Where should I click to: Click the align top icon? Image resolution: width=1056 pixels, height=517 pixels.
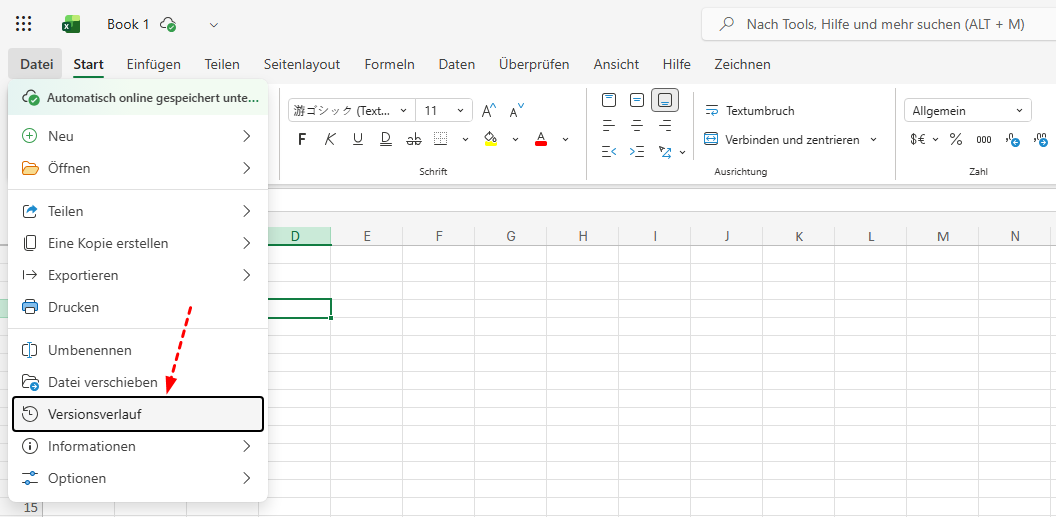[x=609, y=100]
